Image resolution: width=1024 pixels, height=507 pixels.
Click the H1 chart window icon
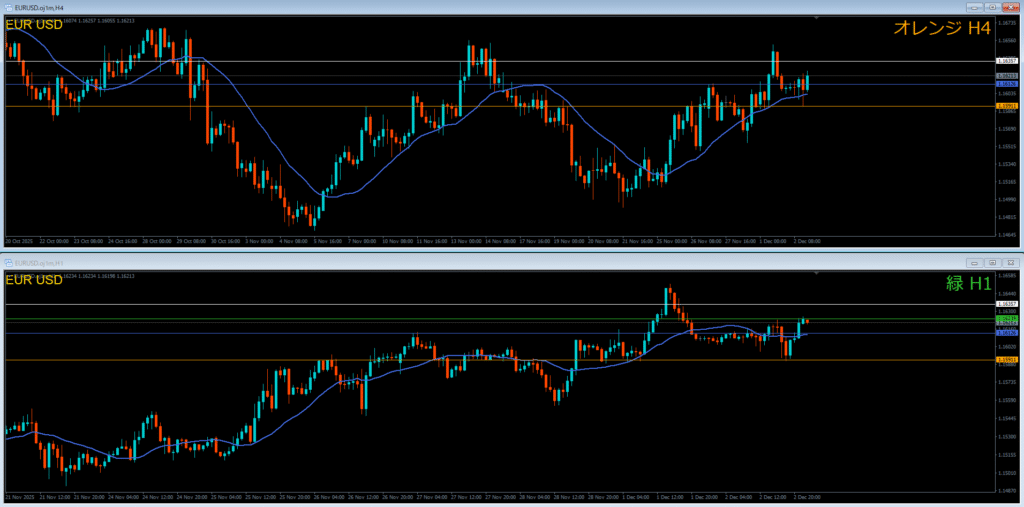click(8, 263)
